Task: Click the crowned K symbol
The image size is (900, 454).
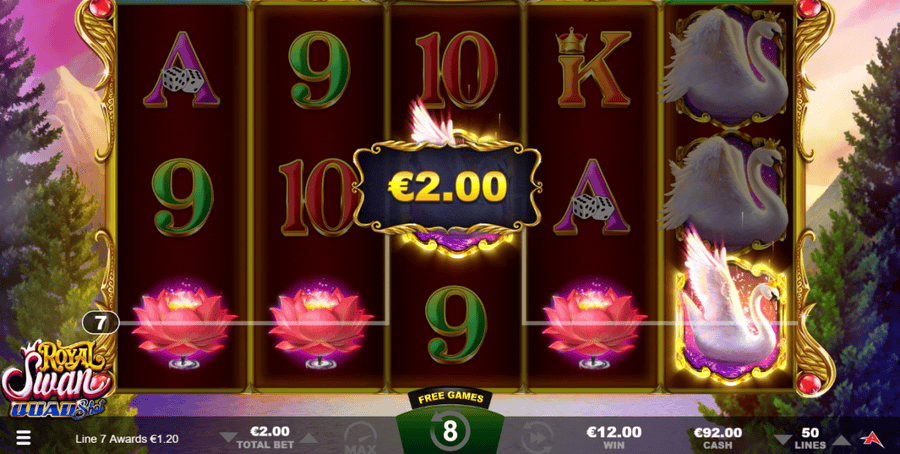Action: coord(593,67)
